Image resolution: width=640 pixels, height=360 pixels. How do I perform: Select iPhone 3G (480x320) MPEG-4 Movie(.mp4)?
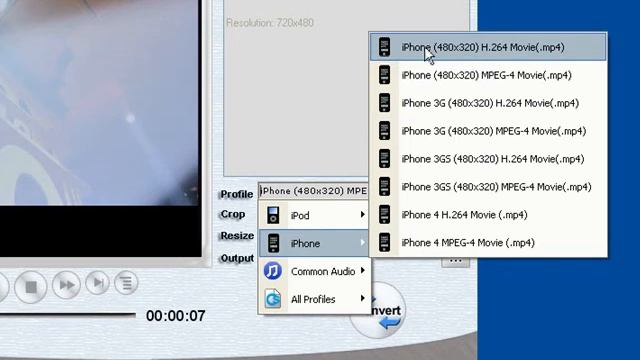click(x=488, y=131)
